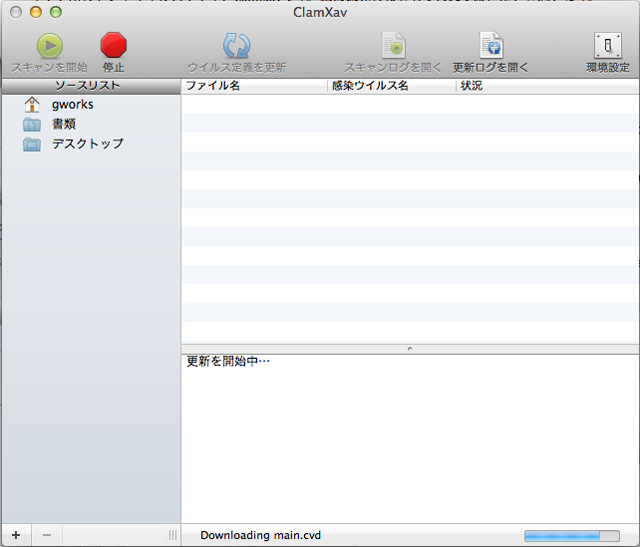Zoom the ClamXav window with green button

coord(56,12)
